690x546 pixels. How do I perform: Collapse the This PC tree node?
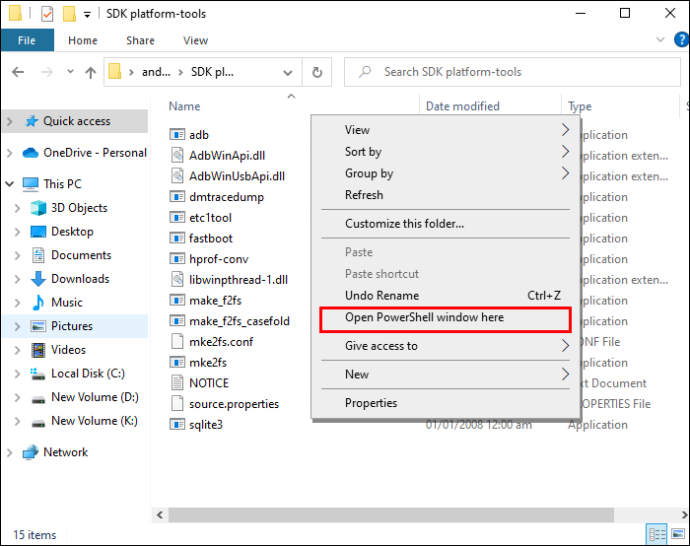click(x=10, y=184)
